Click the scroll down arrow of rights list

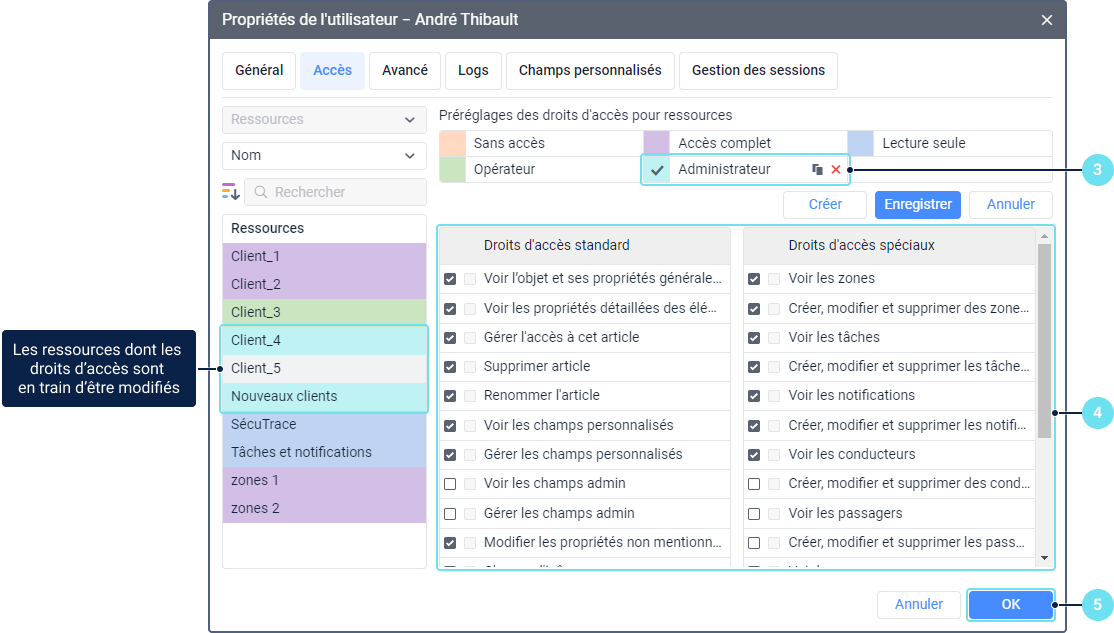(1044, 558)
